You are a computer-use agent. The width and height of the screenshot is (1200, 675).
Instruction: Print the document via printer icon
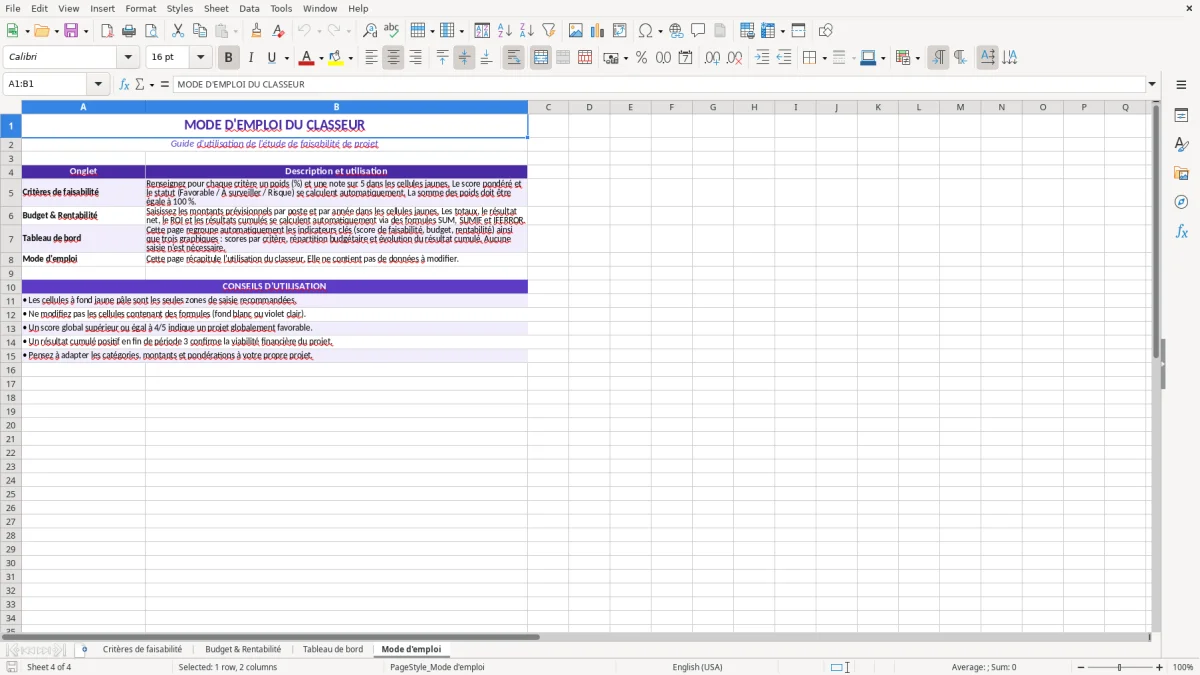(x=129, y=31)
